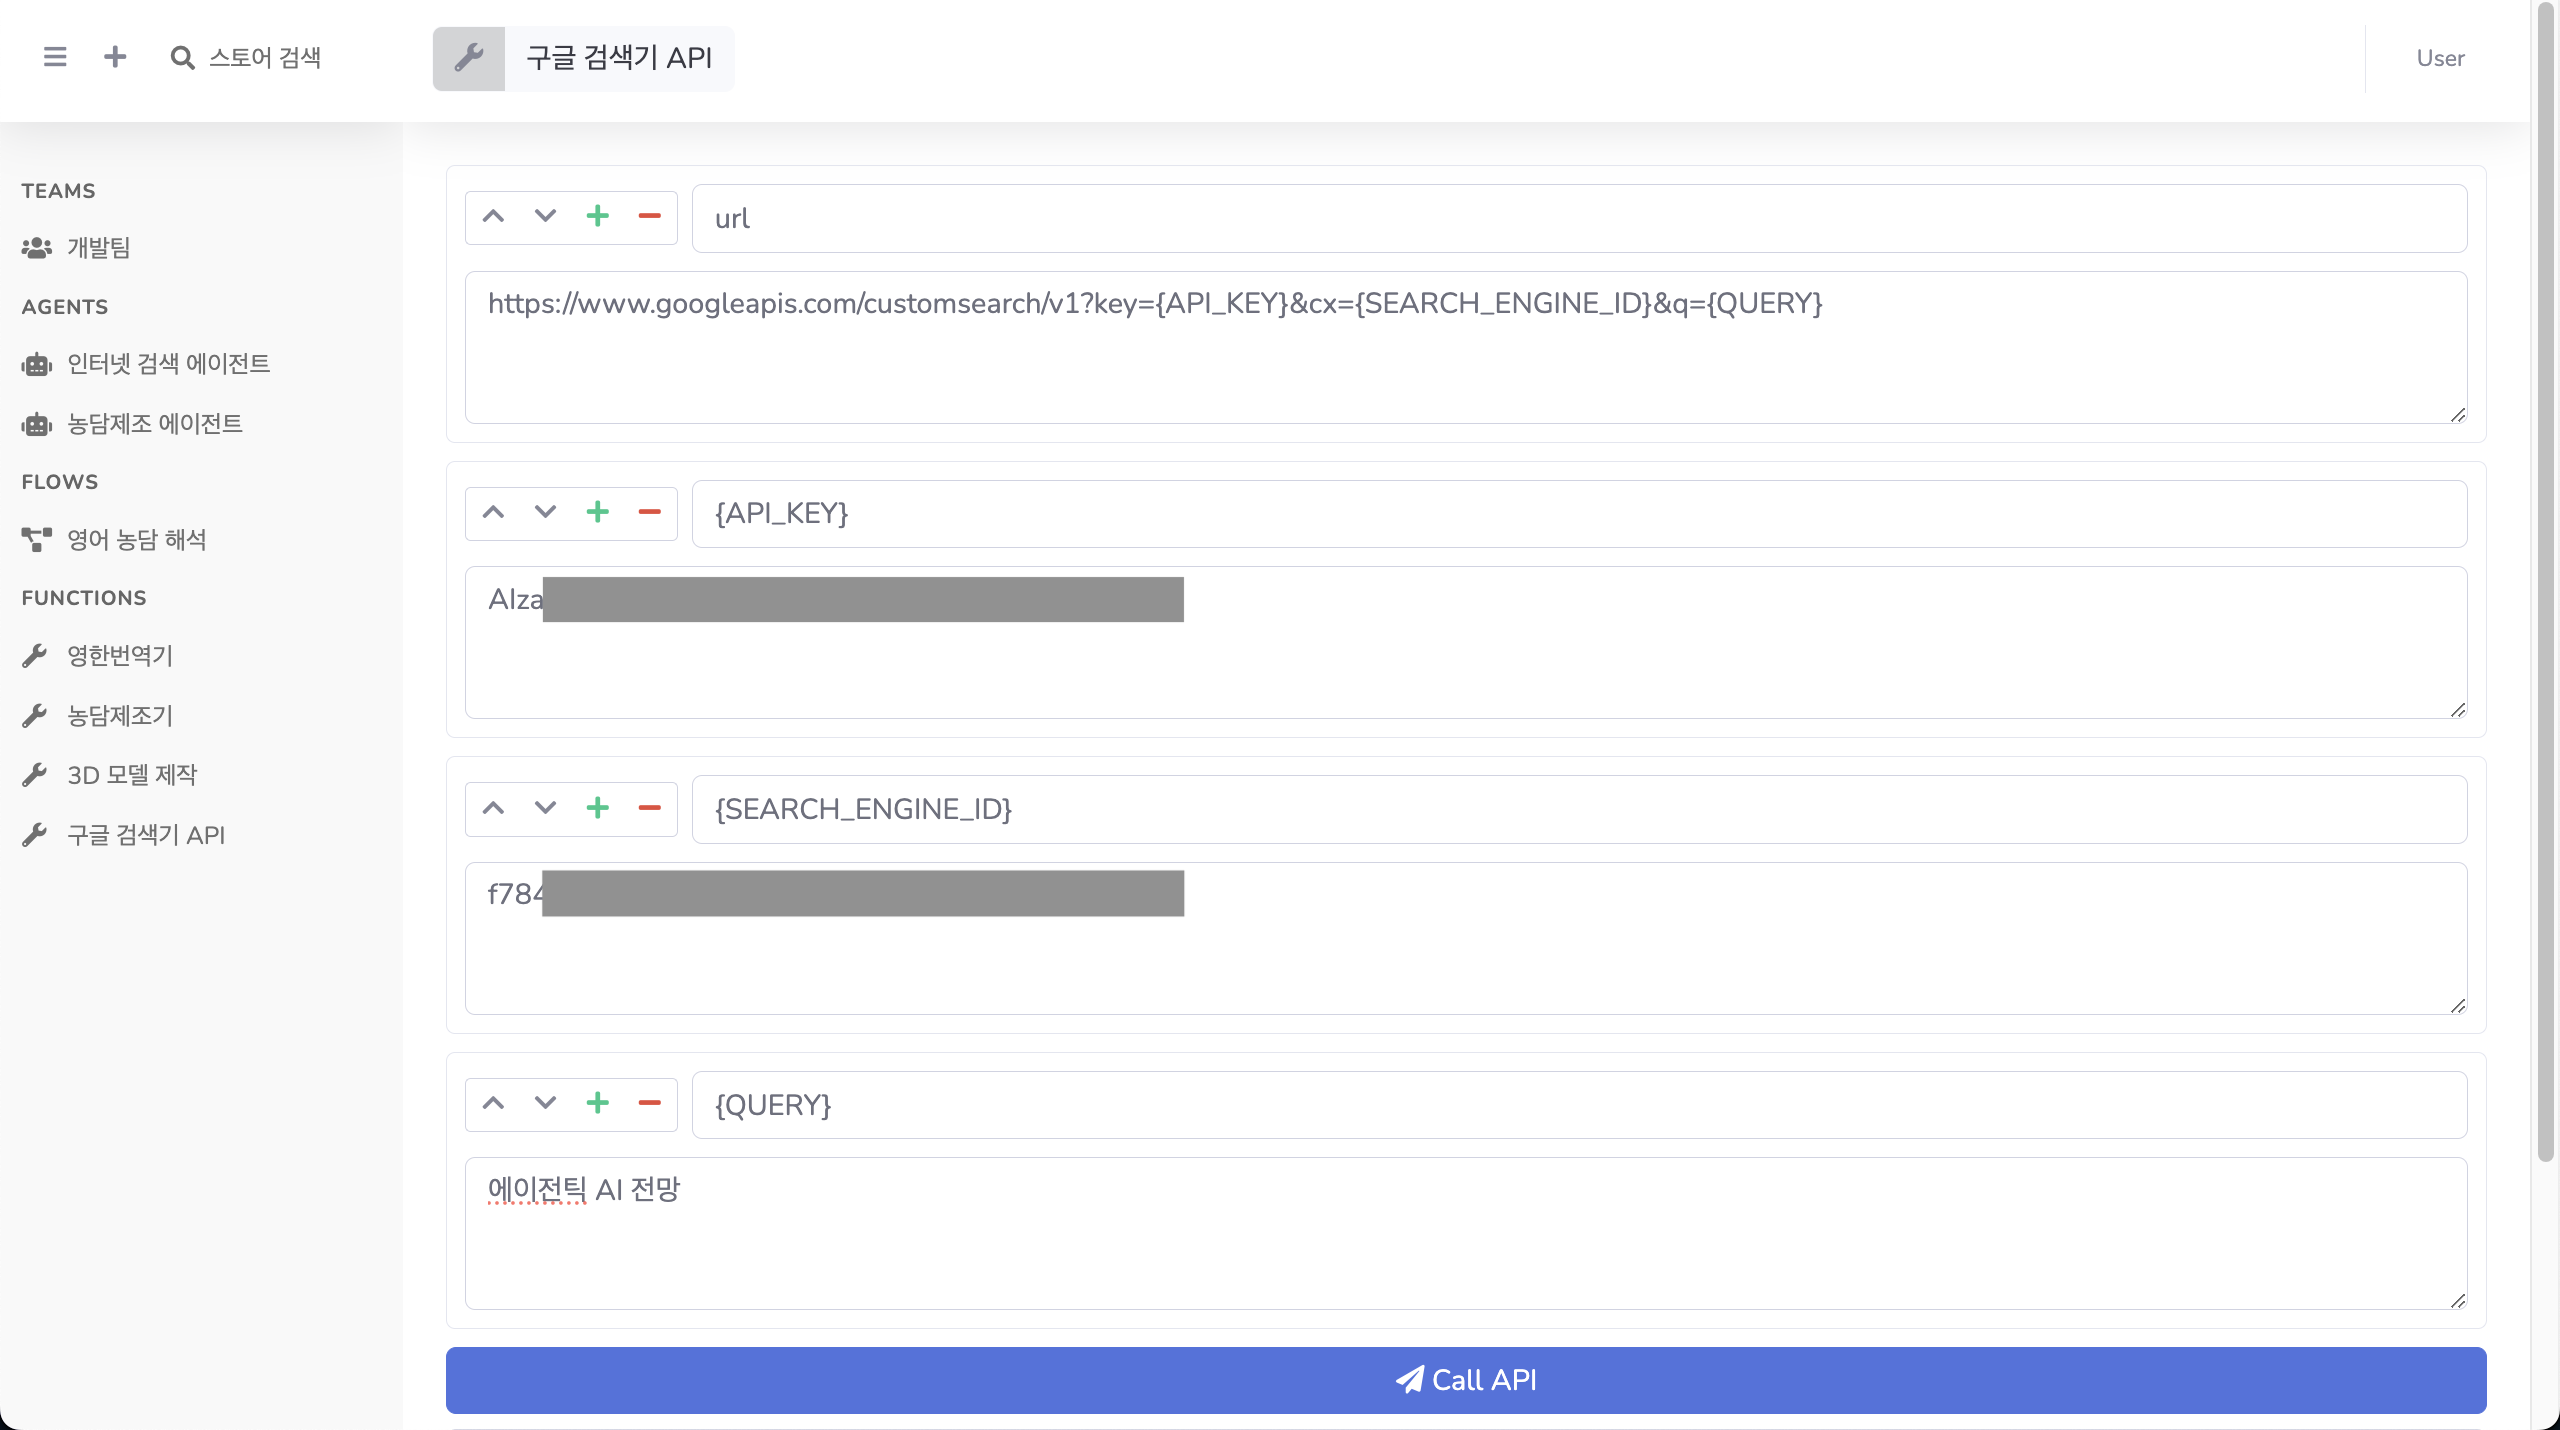The image size is (2560, 1430).
Task: Remove the url row
Action: click(x=650, y=217)
